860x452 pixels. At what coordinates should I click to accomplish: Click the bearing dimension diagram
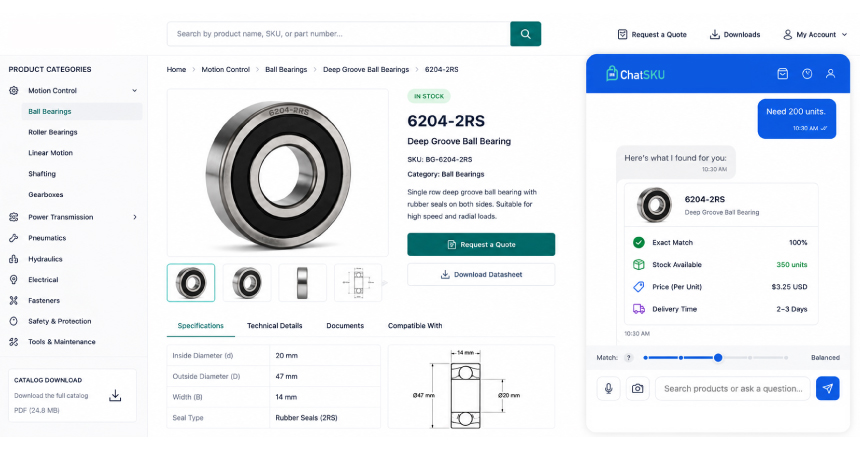(x=471, y=387)
